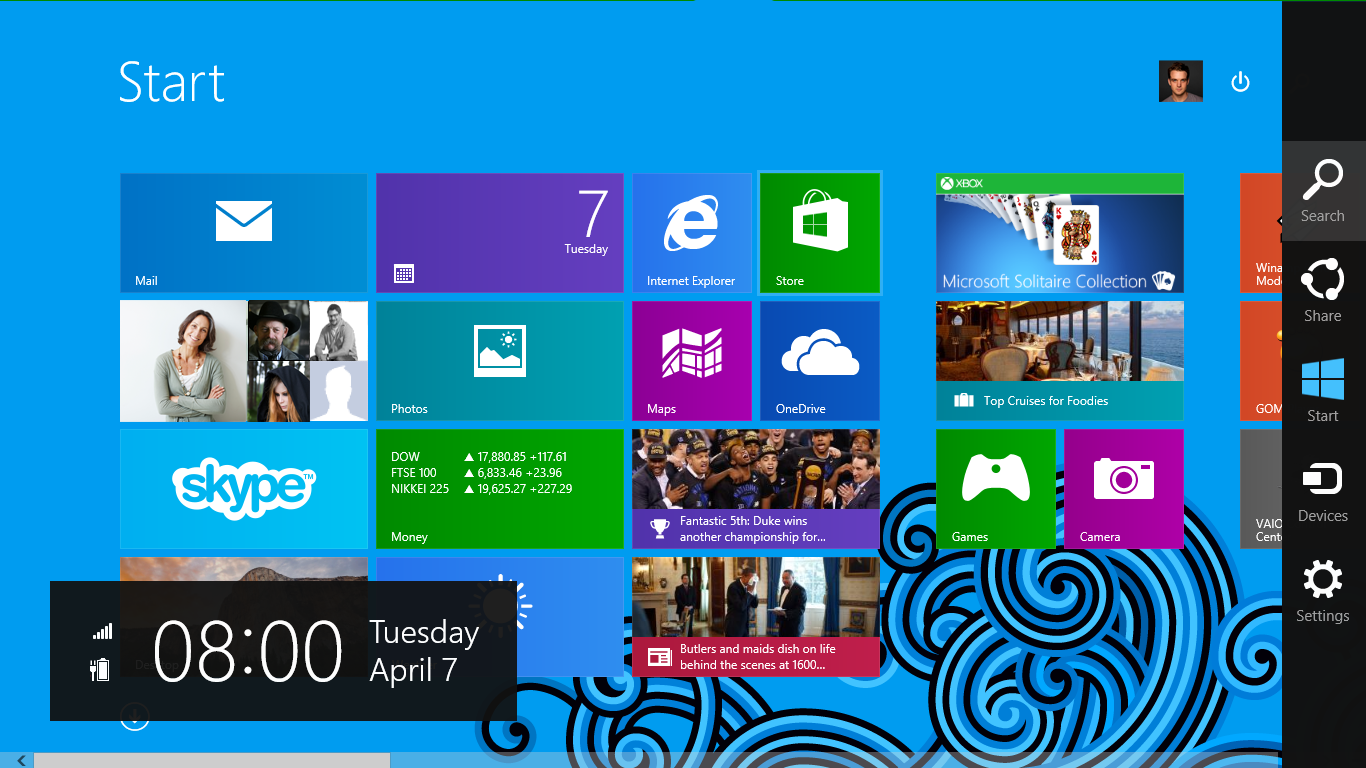Click the power button icon
The height and width of the screenshot is (768, 1366).
[x=1241, y=82]
